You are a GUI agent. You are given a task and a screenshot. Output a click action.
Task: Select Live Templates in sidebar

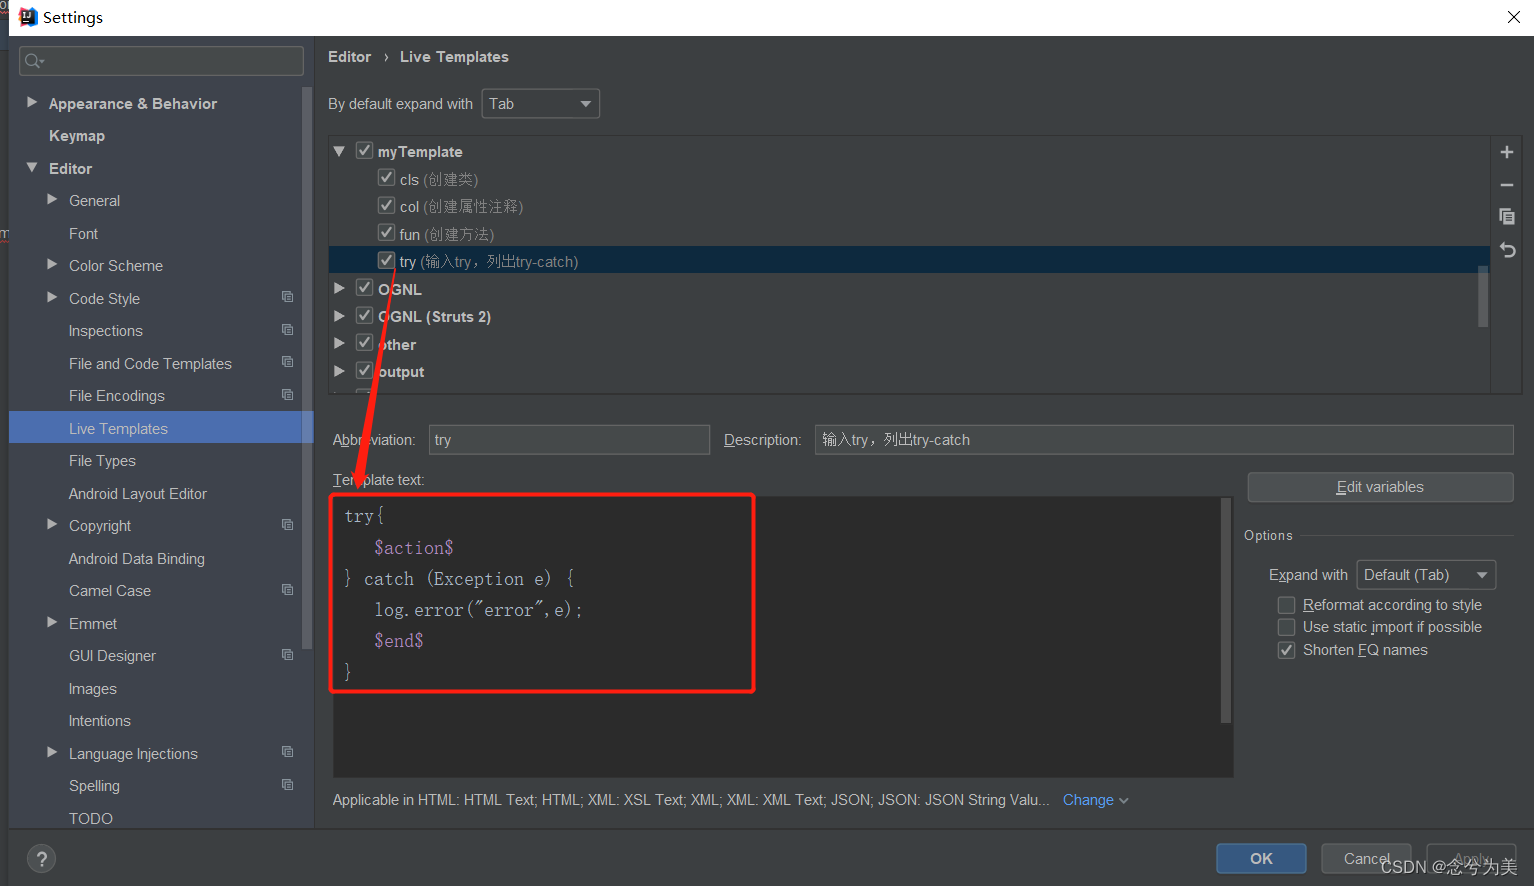[x=160, y=428]
